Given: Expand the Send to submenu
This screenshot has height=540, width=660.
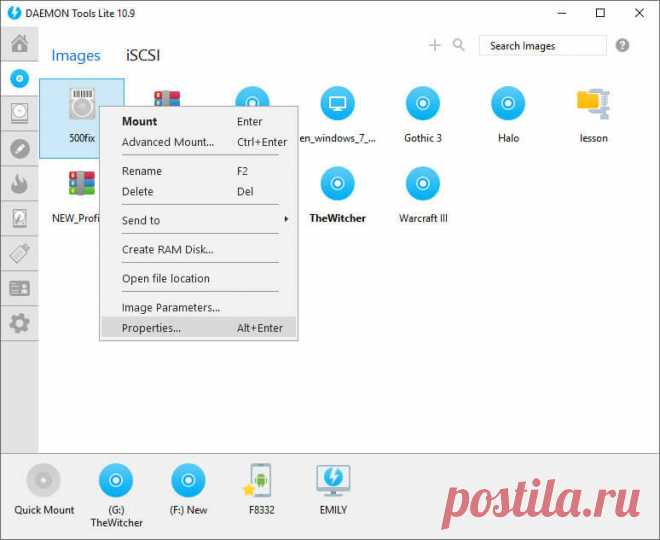Looking at the screenshot, I should [199, 220].
